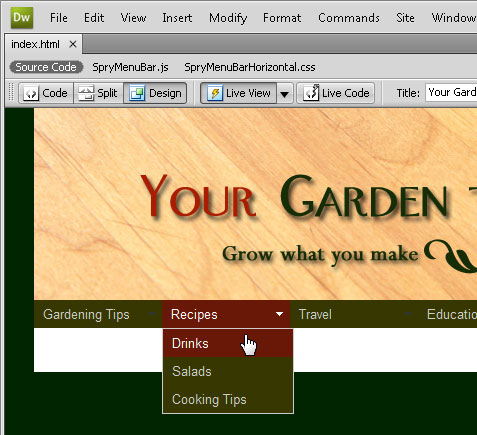Screen dimensions: 477x435
Task: Open the related file SpryMenuBar.js
Action: coord(130,67)
